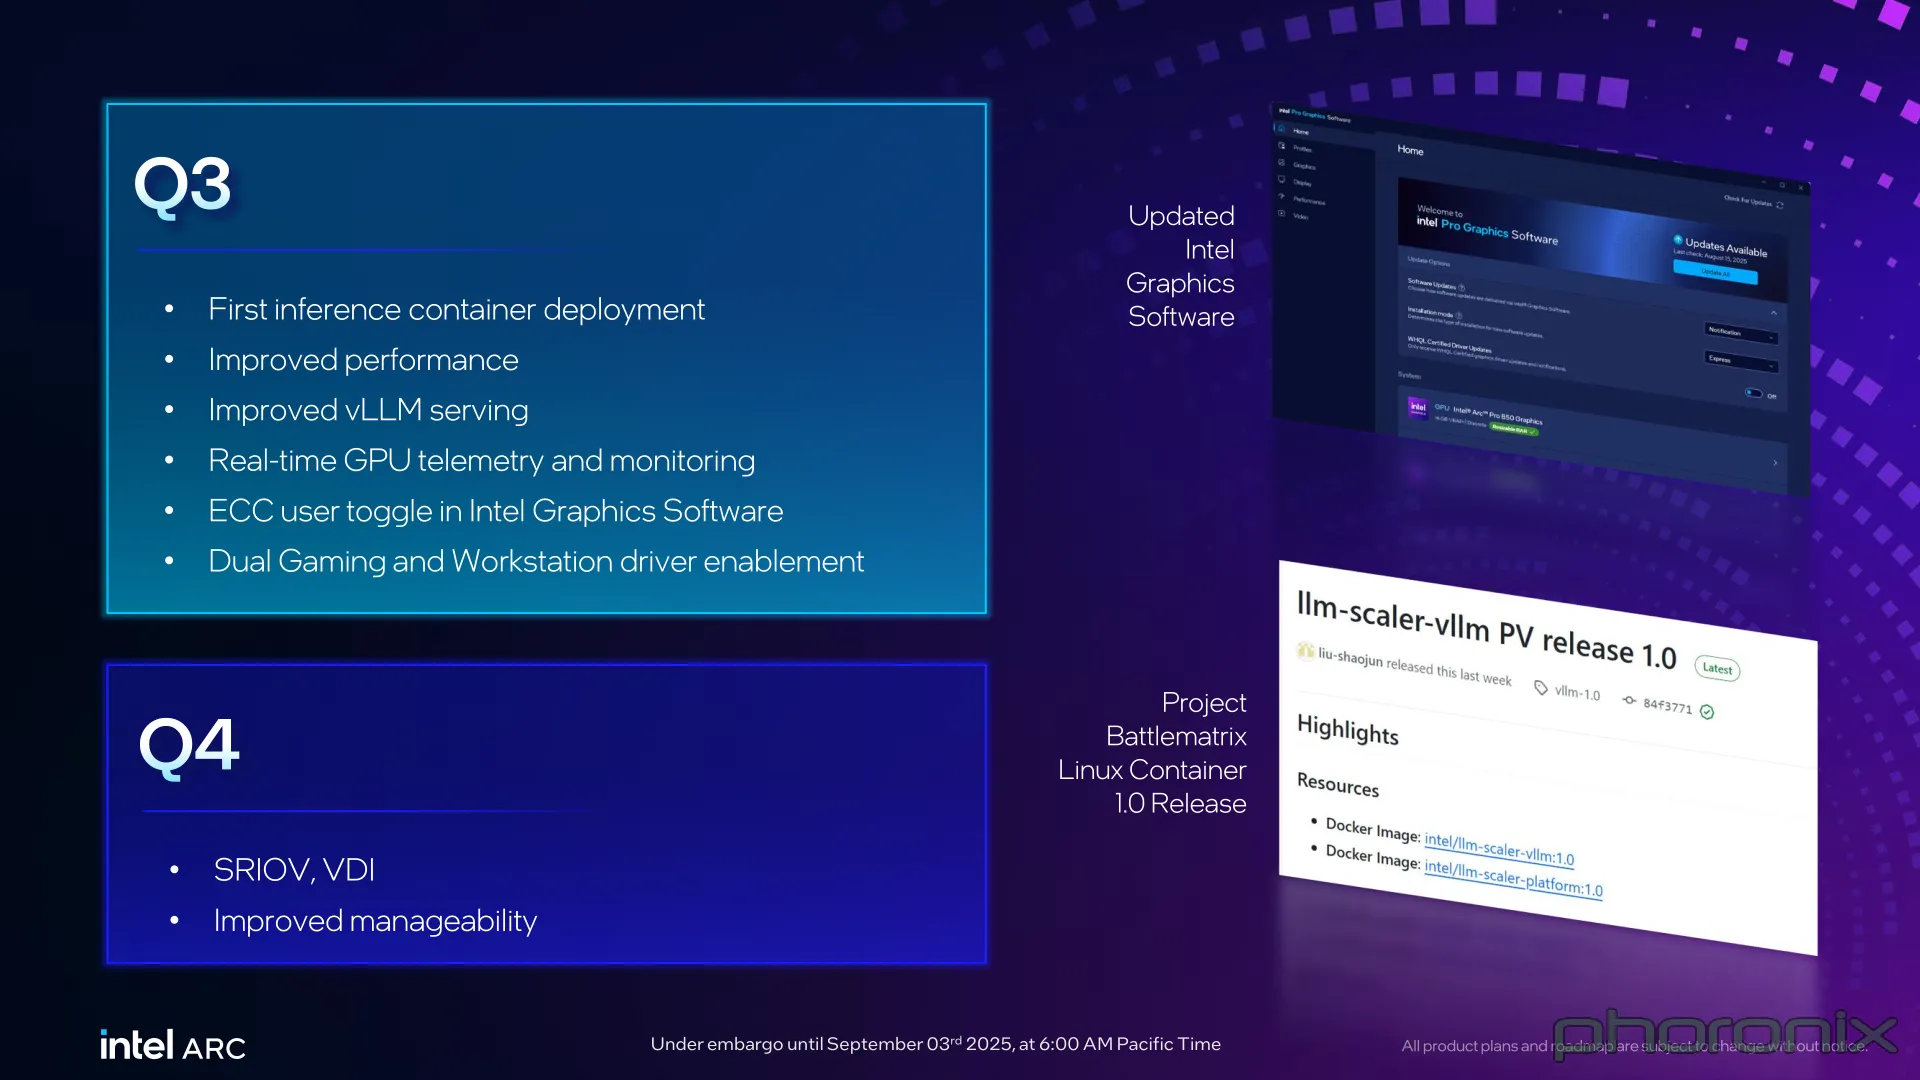Open the intel/llm-scaler-platform:1.0 Docker link
The height and width of the screenshot is (1080, 1920).
1512,879
